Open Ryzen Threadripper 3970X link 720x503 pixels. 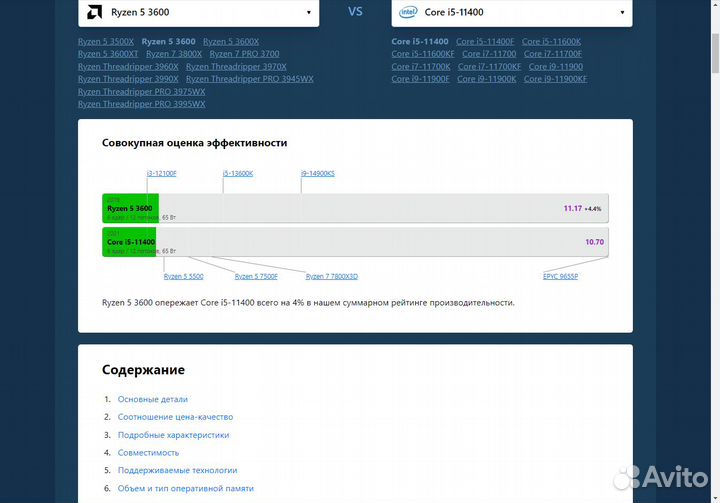(236, 67)
